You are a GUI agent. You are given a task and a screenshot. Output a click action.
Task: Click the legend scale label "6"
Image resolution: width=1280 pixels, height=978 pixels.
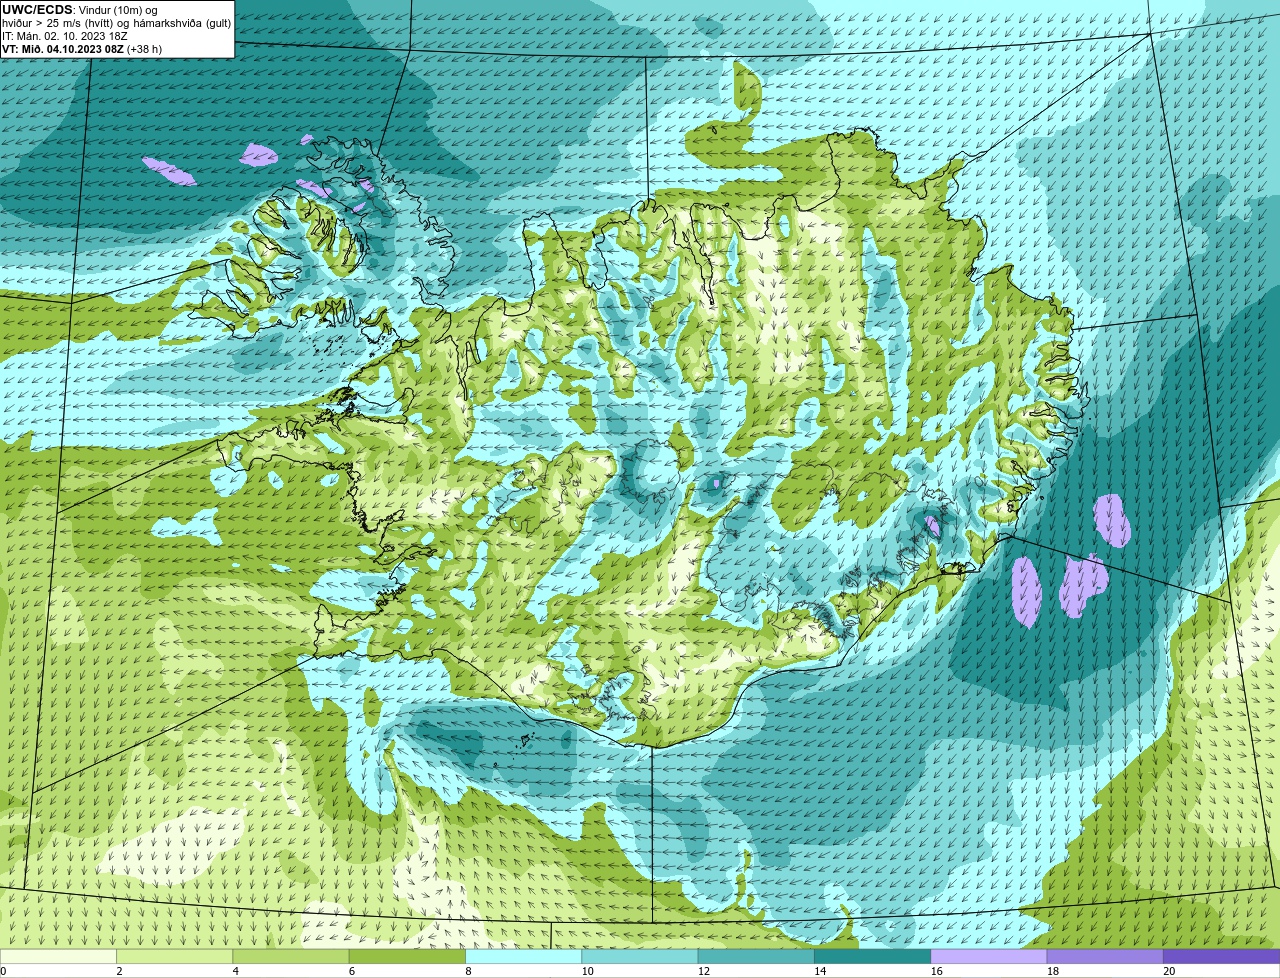point(351,971)
